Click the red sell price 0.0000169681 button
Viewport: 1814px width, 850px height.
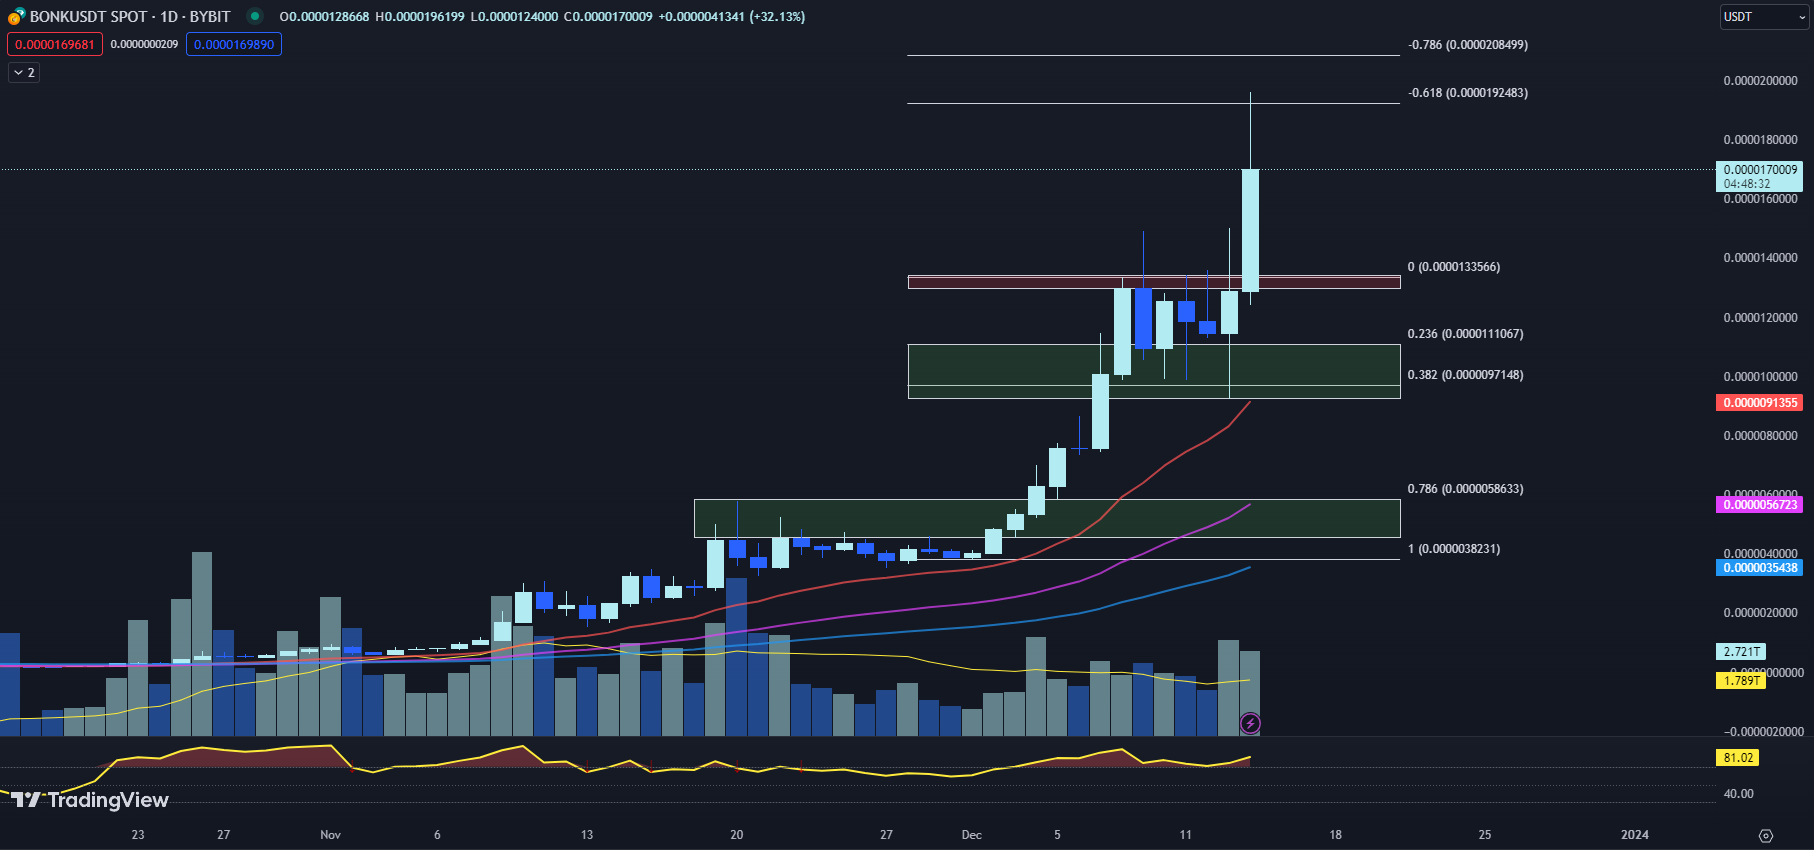coord(55,44)
